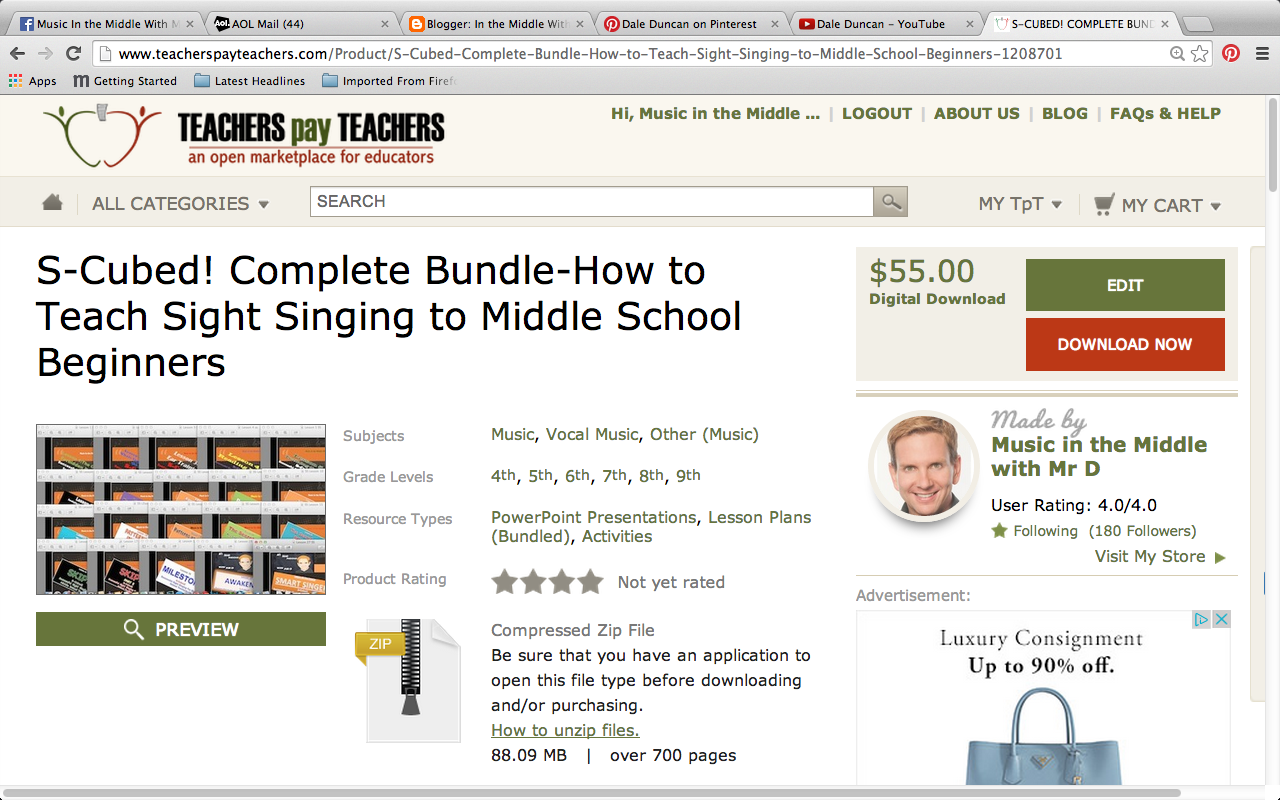Select the home house icon

(52, 201)
